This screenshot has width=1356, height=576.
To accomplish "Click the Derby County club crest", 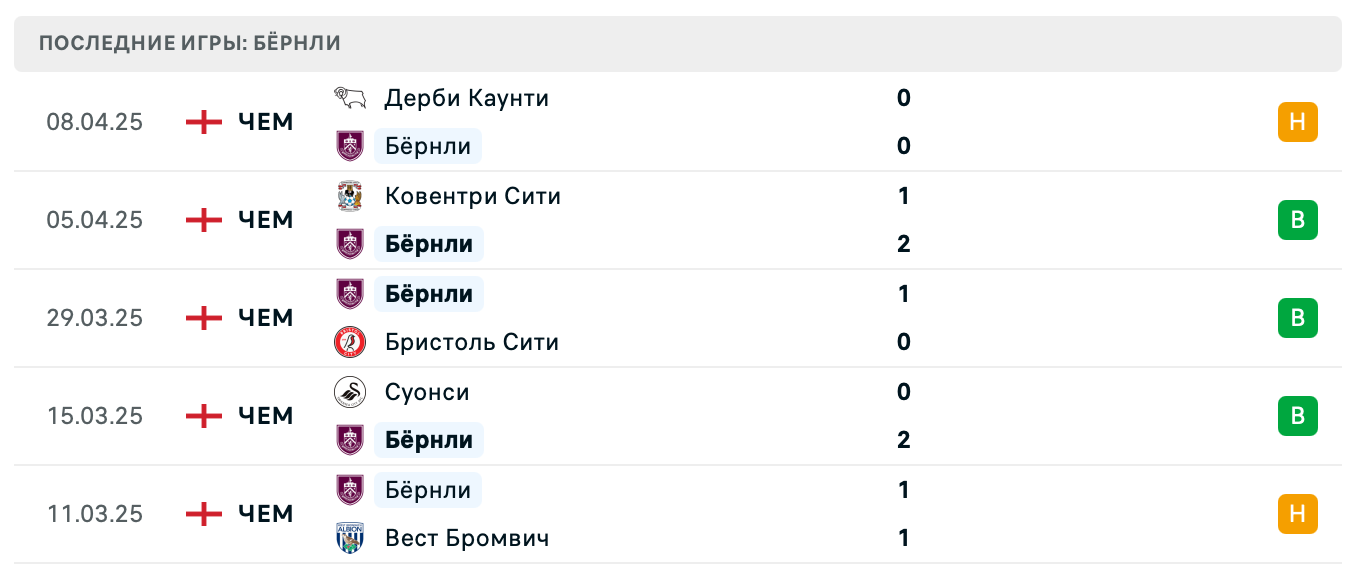I will point(351,97).
